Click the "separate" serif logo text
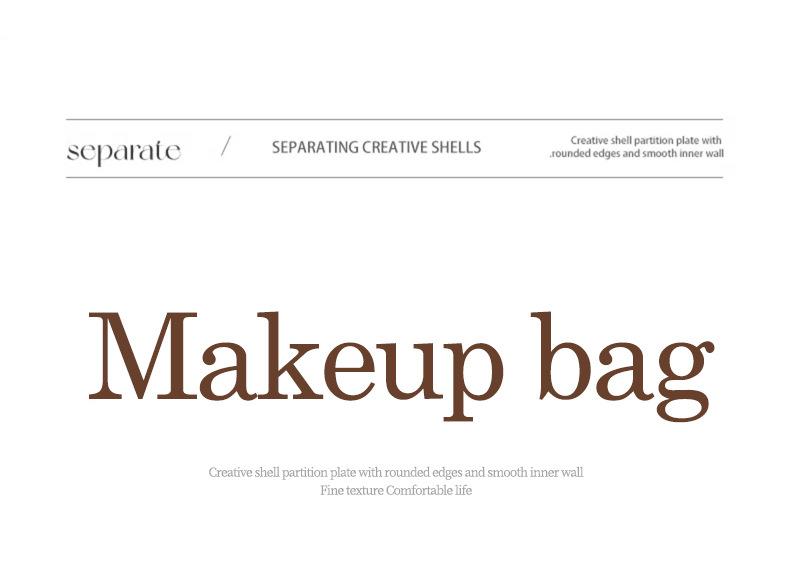This screenshot has height=573, width=790. [x=123, y=152]
